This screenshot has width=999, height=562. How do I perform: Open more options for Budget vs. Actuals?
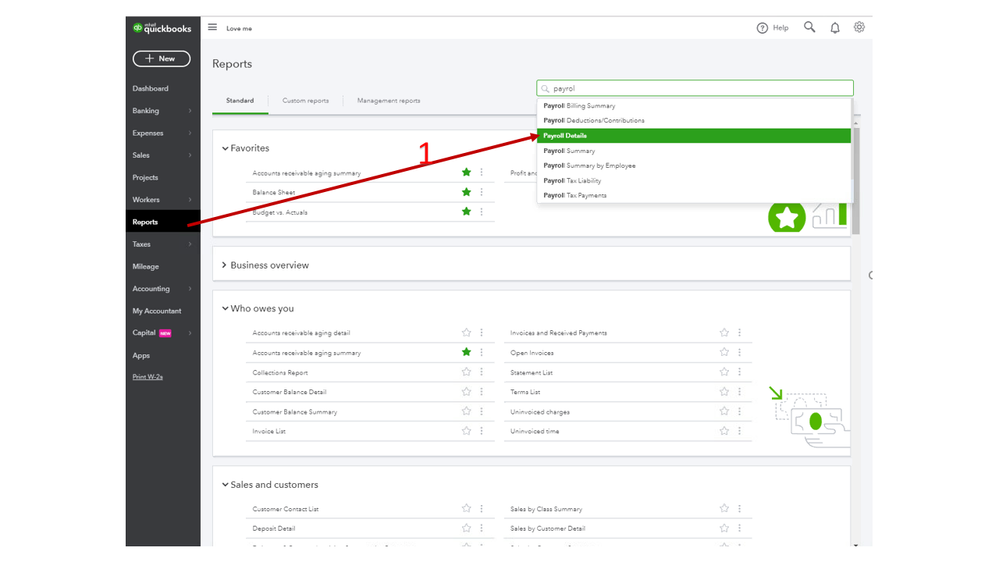click(482, 212)
